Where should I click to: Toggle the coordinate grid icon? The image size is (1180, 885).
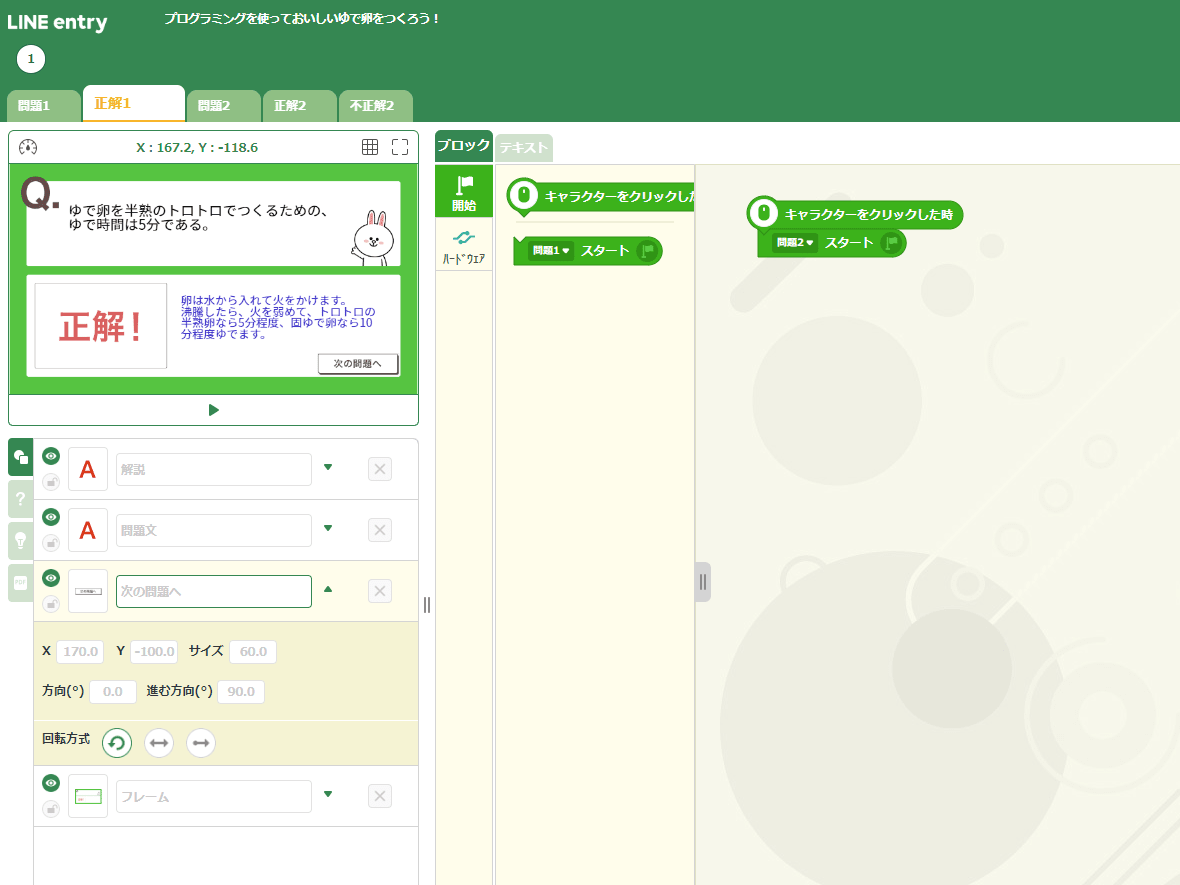(370, 147)
